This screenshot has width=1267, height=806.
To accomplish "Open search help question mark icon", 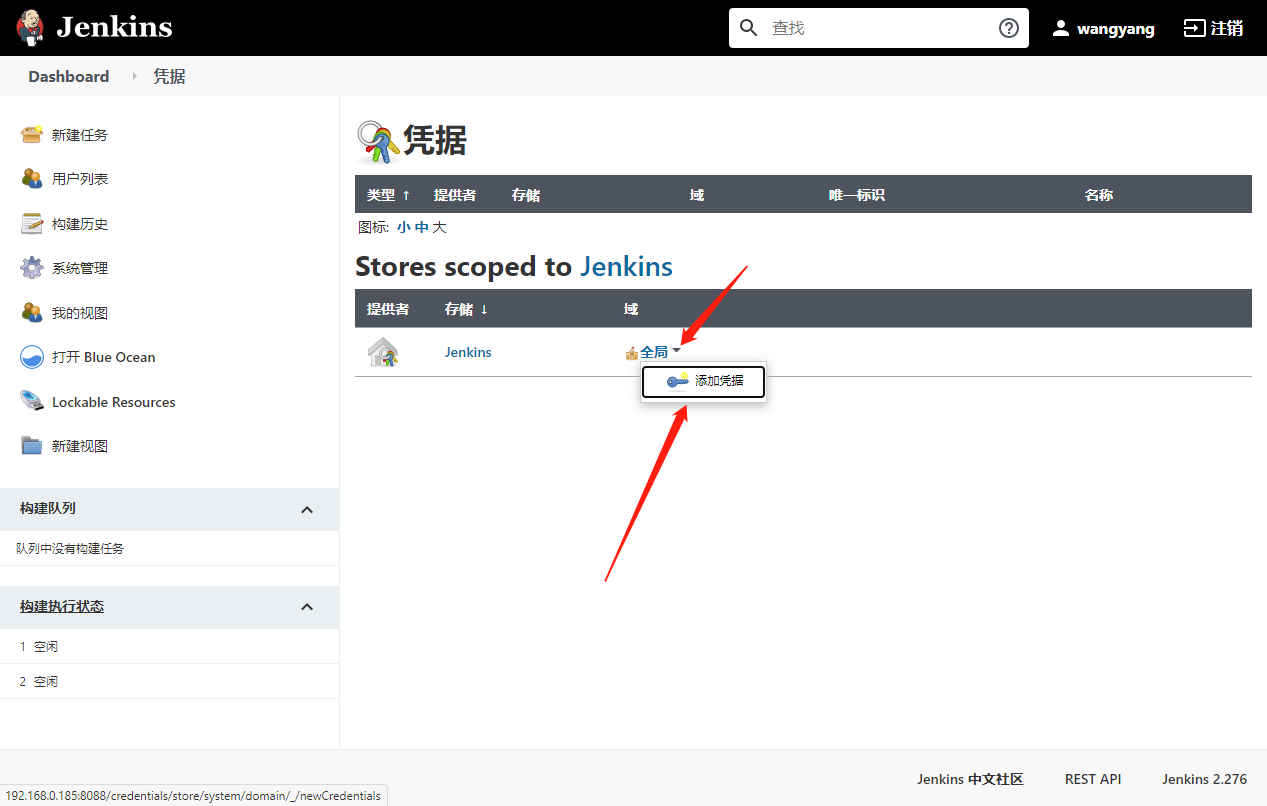I will (x=1009, y=28).
